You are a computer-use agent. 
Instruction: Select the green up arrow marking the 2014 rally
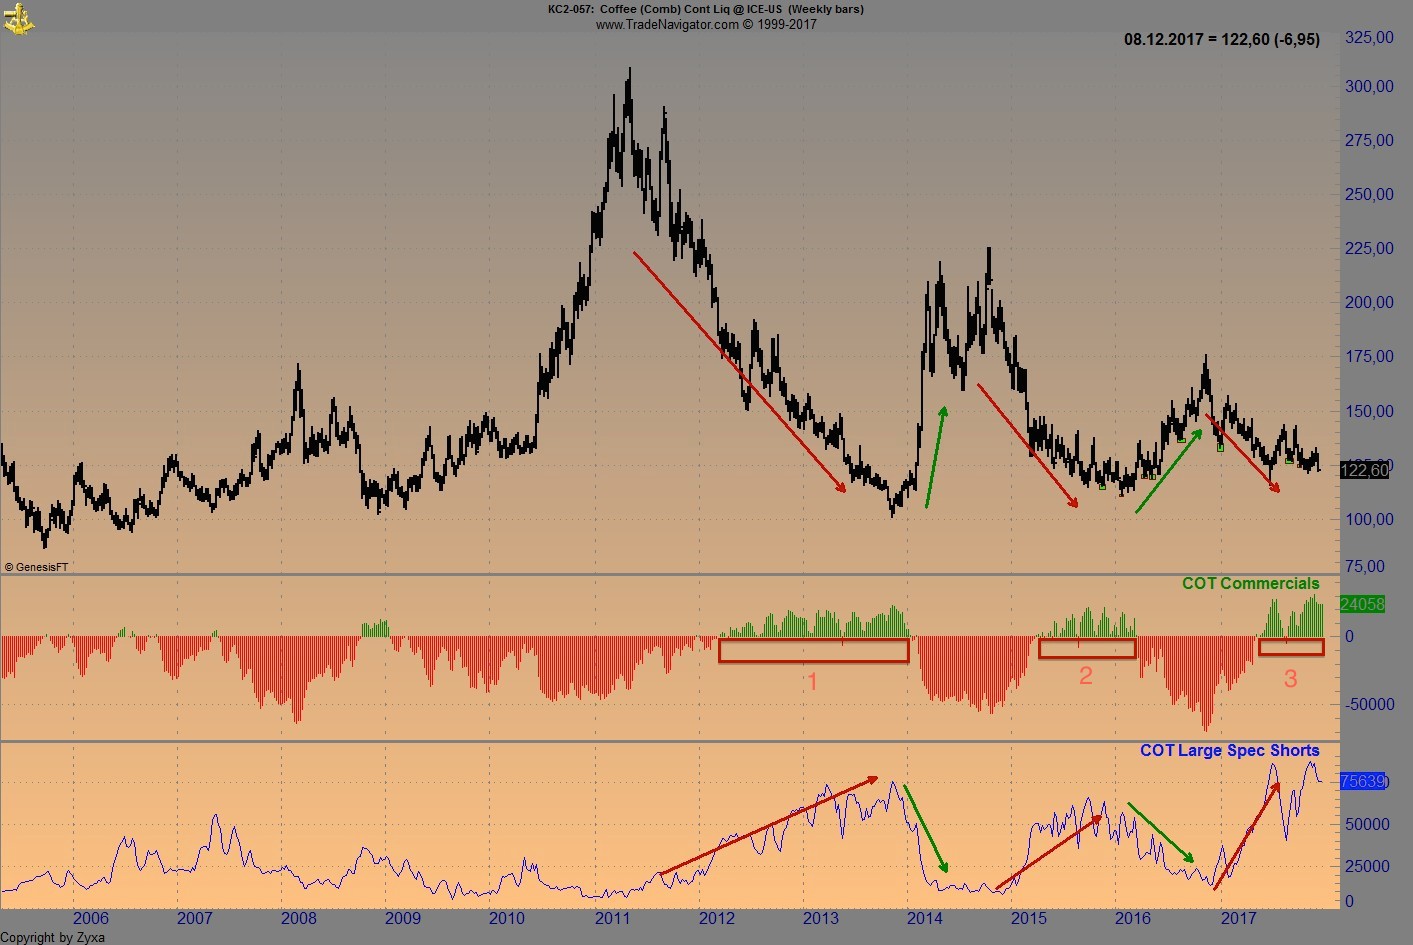tap(935, 455)
